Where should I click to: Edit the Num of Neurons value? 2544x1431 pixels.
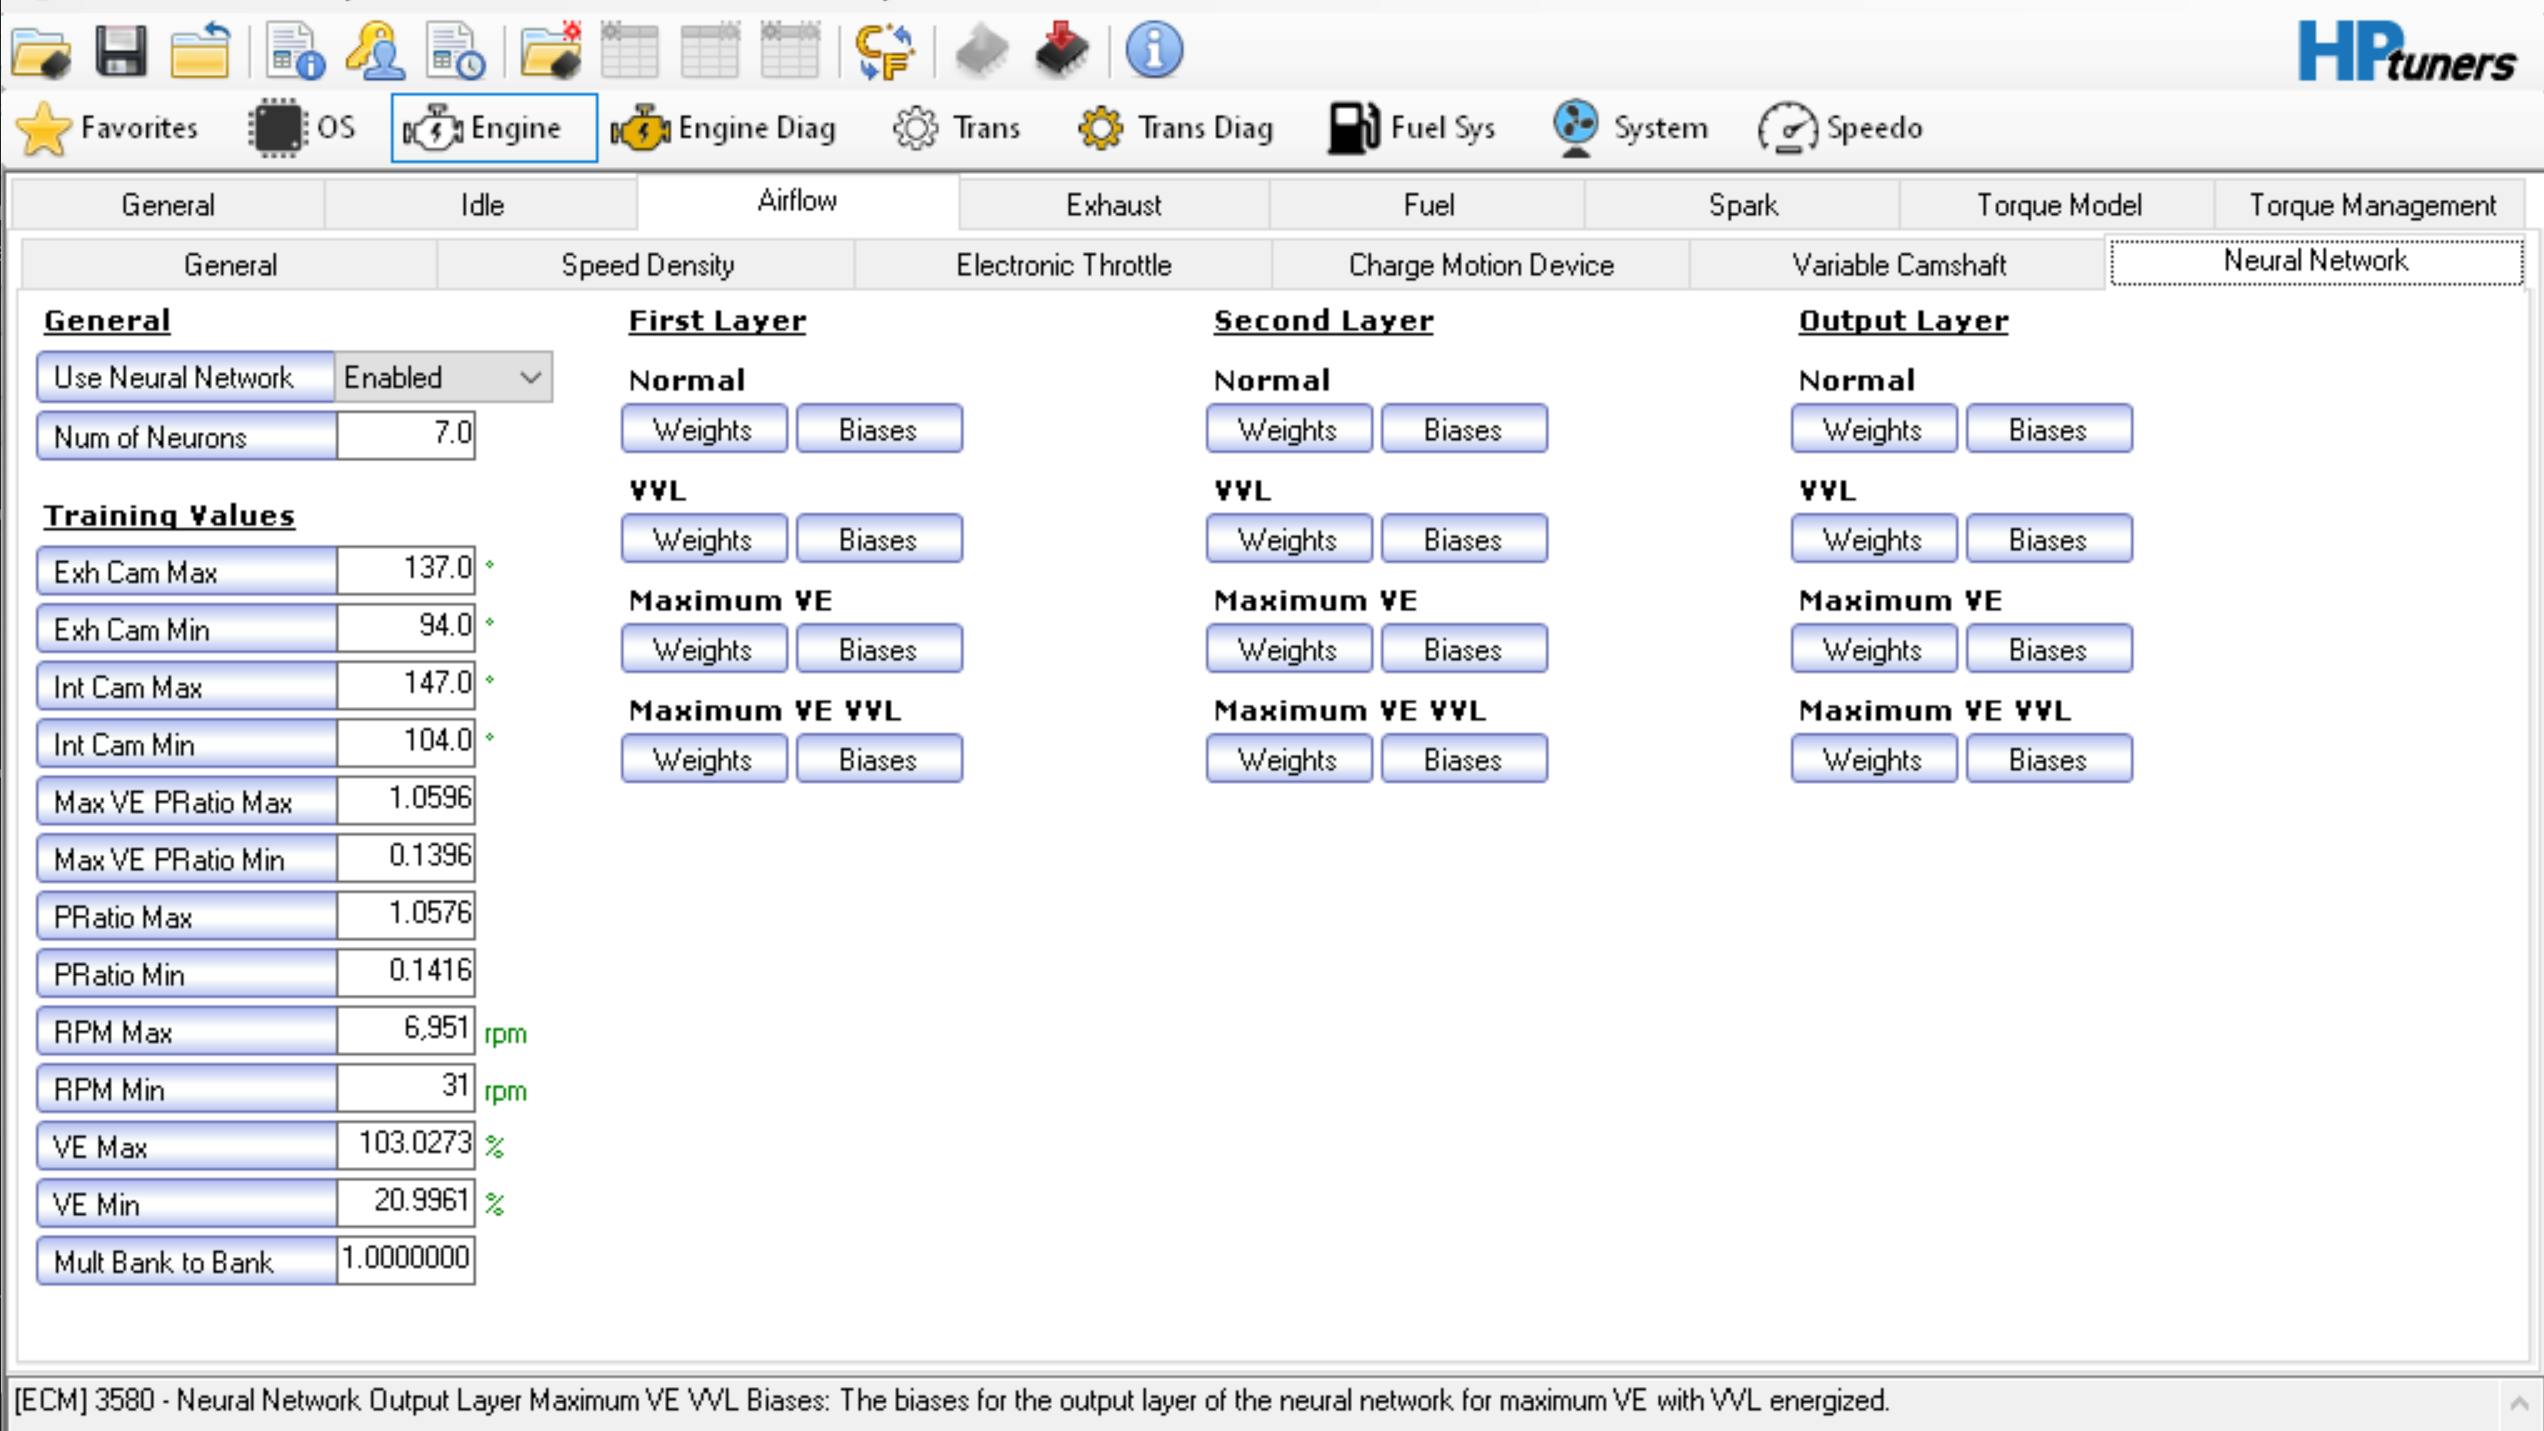tap(405, 435)
